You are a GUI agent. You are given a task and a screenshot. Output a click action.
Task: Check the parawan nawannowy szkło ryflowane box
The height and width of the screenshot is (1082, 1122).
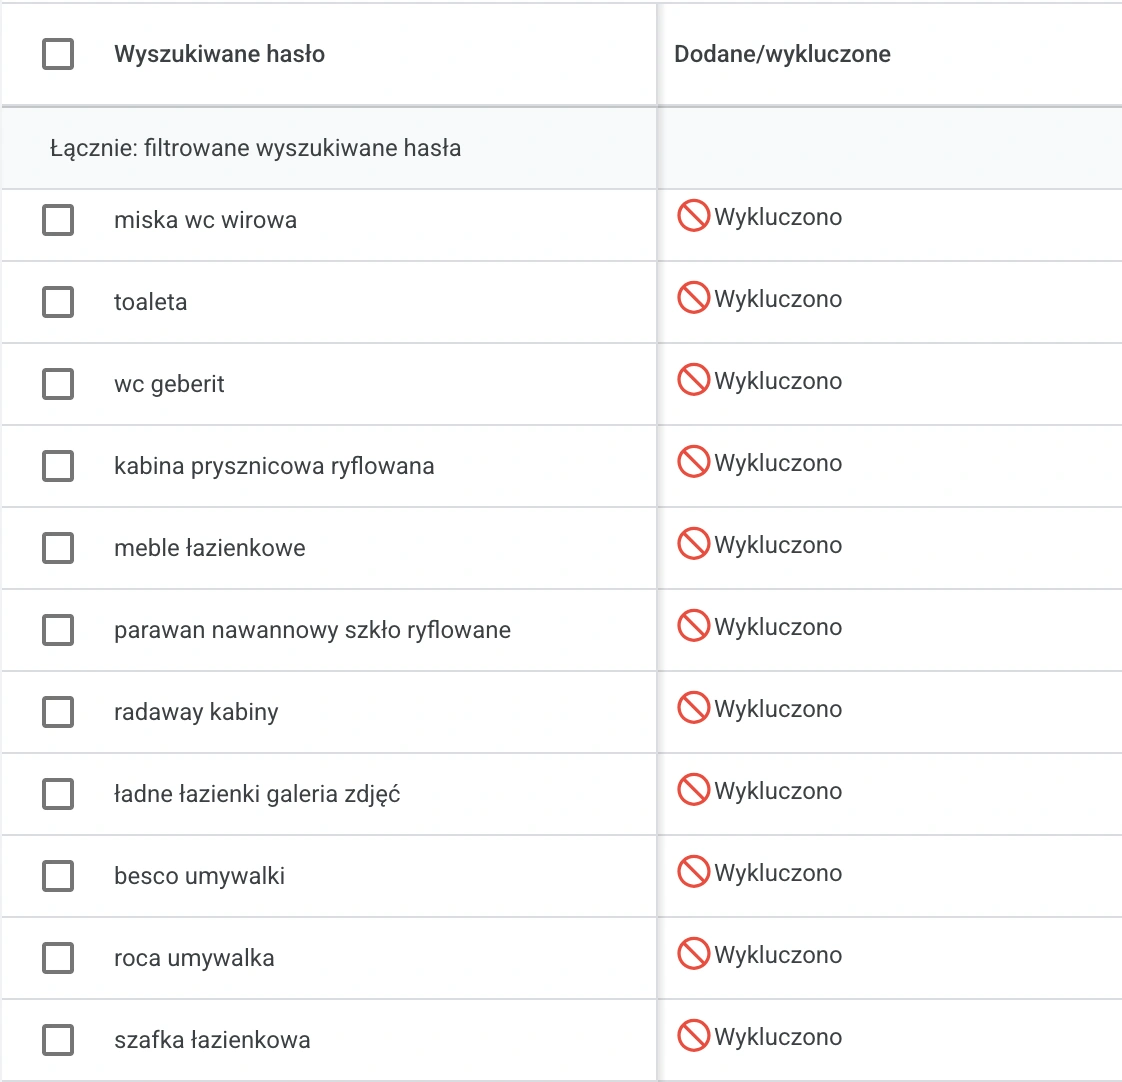click(58, 630)
